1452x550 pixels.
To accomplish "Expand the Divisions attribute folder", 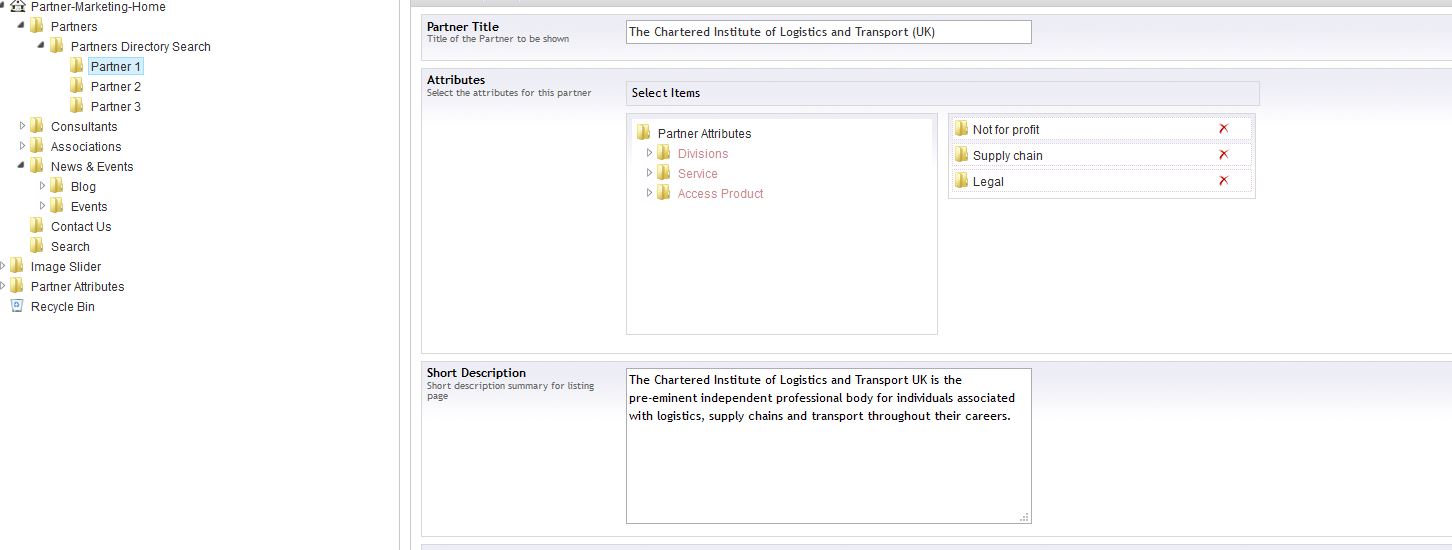I will coord(649,153).
